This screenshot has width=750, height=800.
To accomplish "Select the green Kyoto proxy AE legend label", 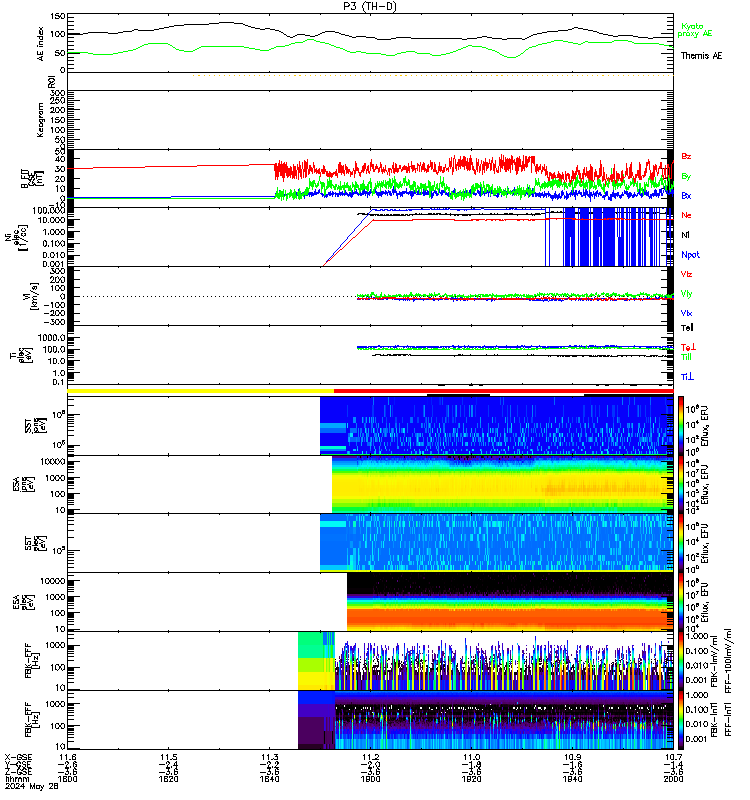I will point(694,30).
